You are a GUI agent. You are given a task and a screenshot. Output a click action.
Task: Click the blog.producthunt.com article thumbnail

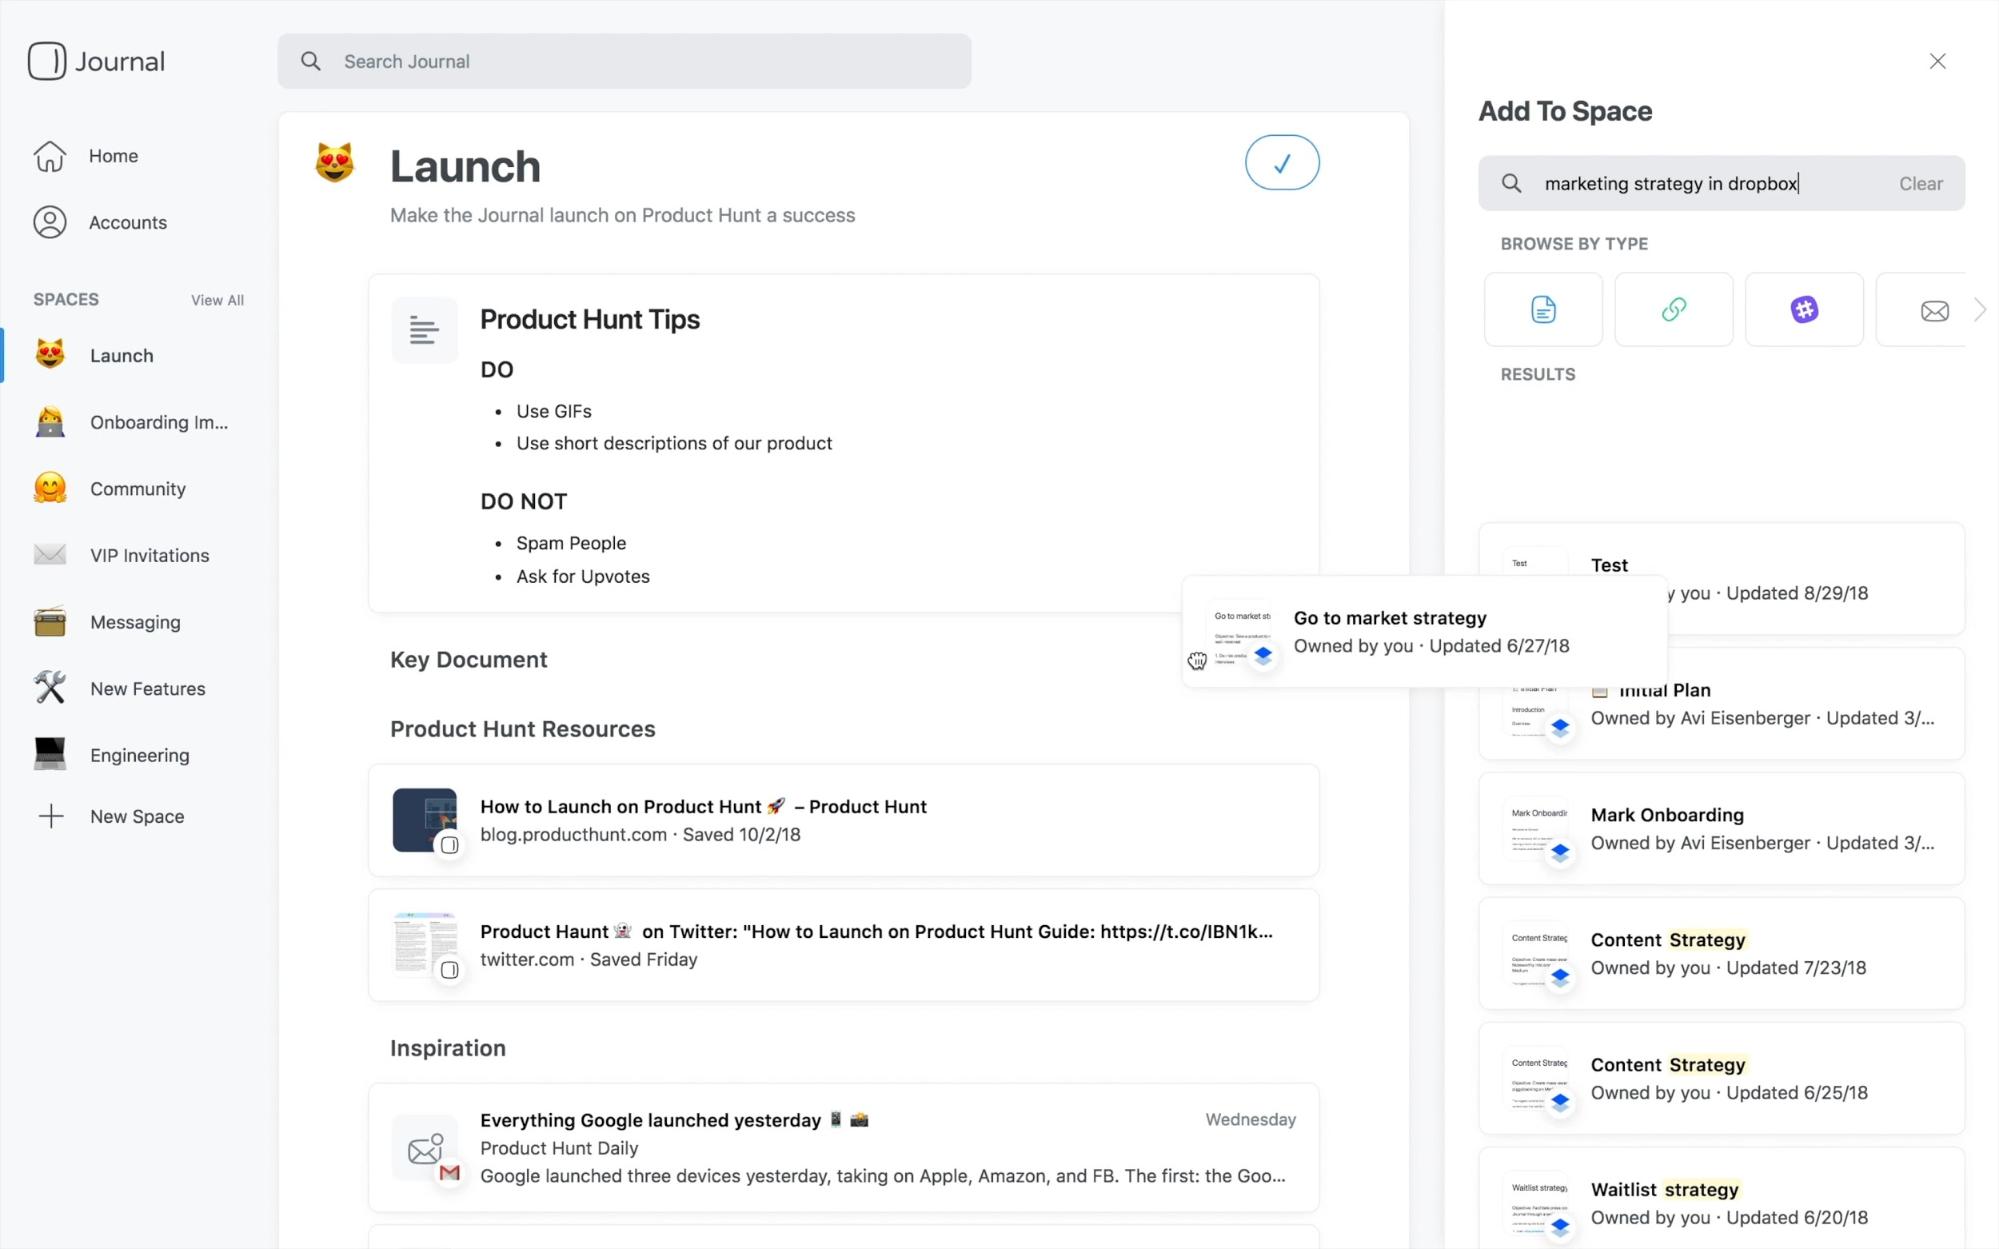(x=424, y=820)
